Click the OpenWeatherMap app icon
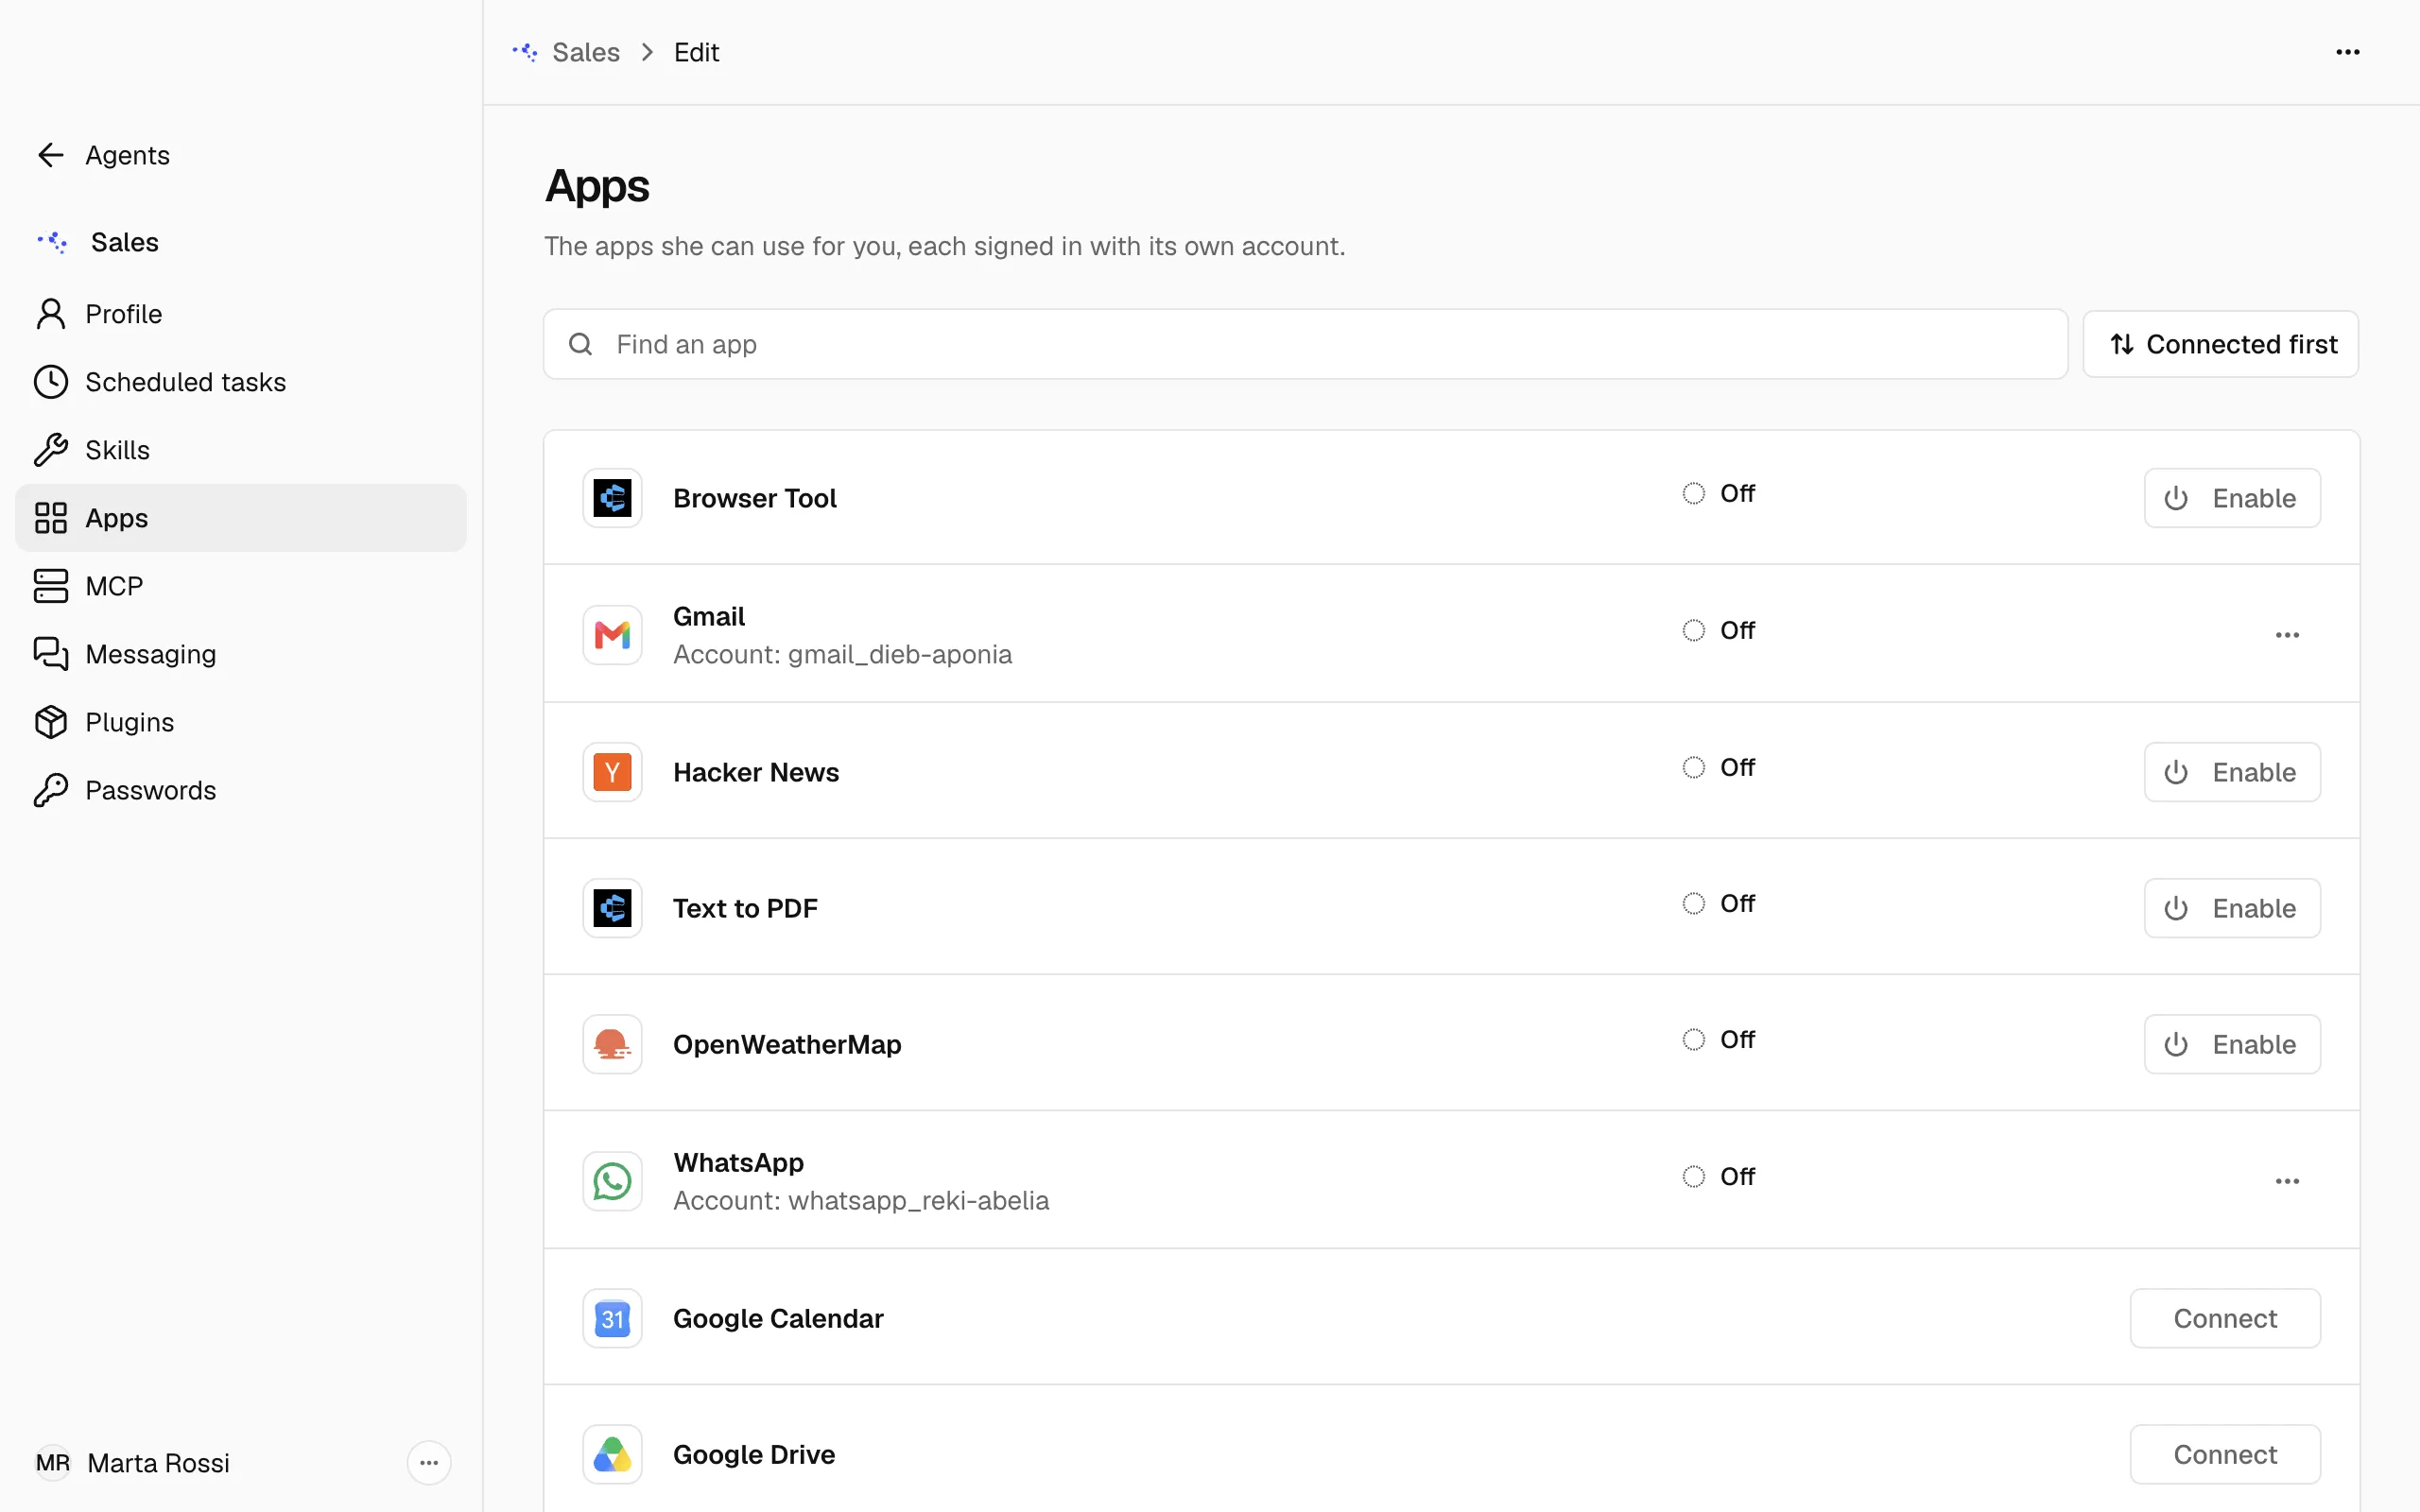Viewport: 2420px width, 1512px height. coord(613,1044)
